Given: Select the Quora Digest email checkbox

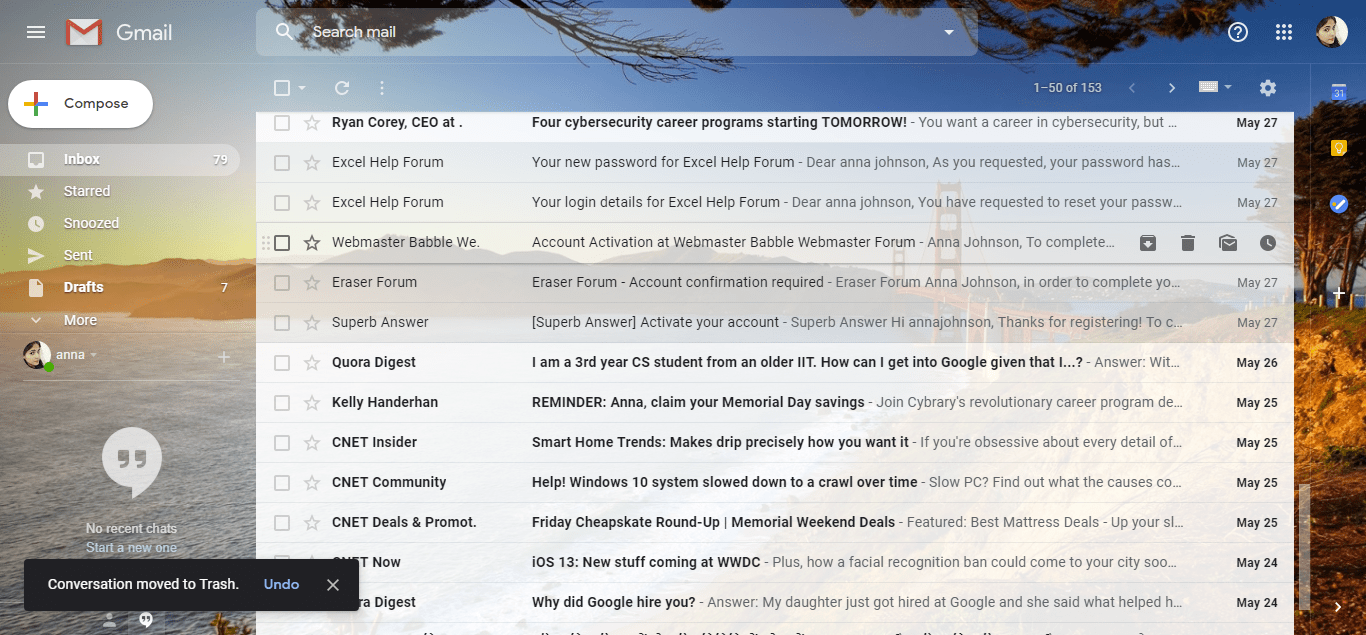Looking at the screenshot, I should [x=281, y=362].
